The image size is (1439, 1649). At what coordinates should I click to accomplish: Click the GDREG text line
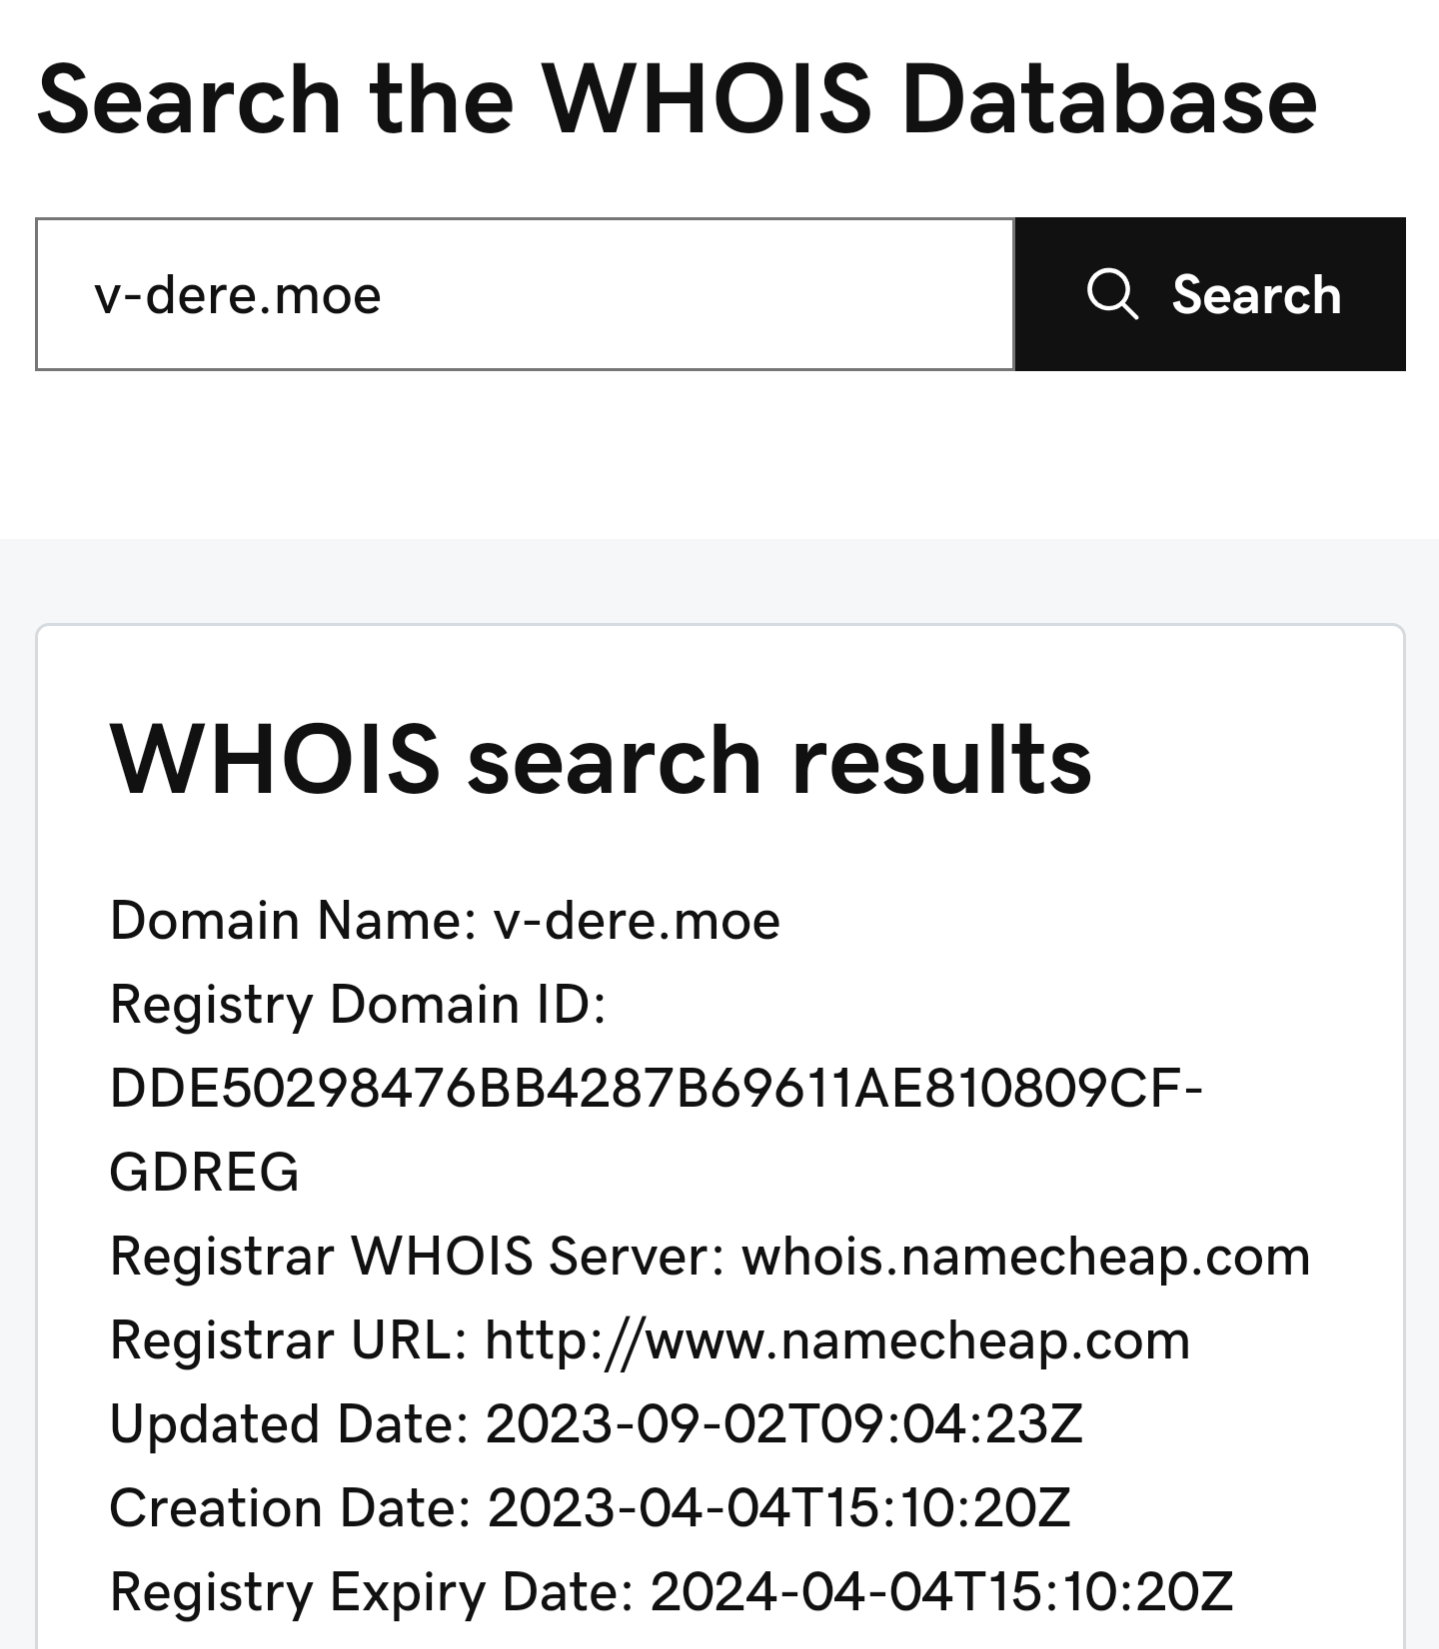tap(204, 1172)
